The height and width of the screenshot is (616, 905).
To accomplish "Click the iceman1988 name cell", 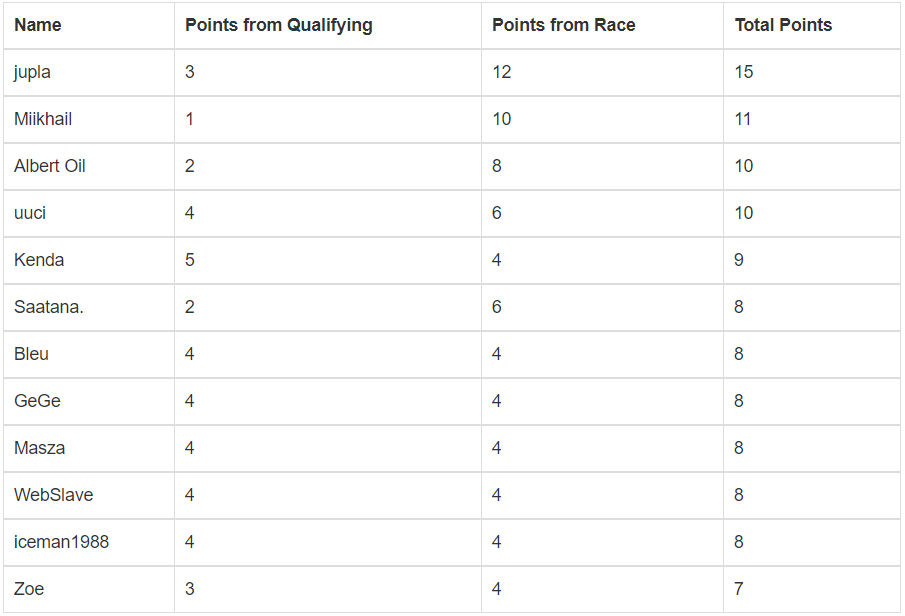I will [x=62, y=542].
